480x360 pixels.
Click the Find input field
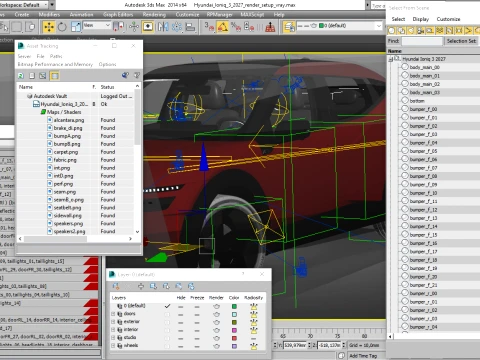[422, 41]
